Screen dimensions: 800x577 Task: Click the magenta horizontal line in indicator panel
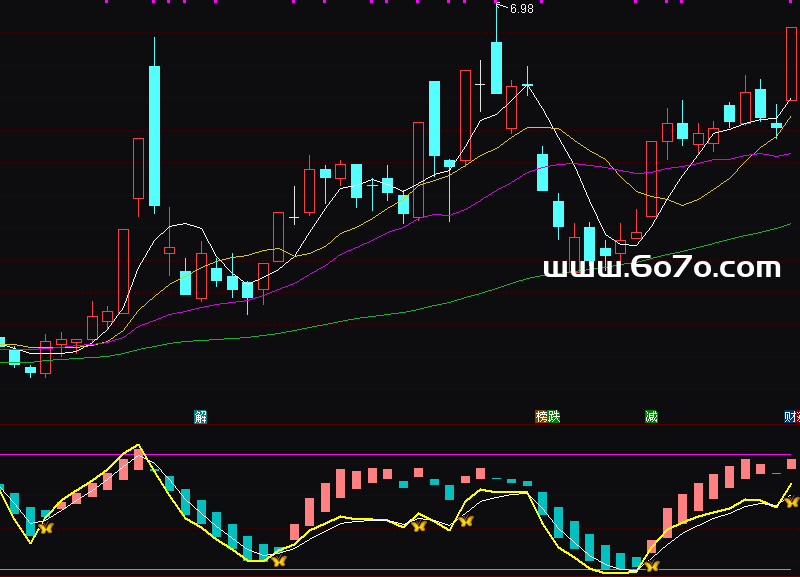[x=400, y=455]
